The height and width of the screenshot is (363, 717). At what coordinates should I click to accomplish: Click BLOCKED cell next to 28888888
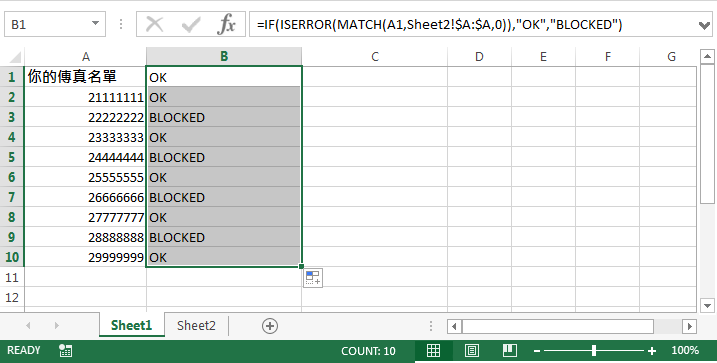(224, 237)
